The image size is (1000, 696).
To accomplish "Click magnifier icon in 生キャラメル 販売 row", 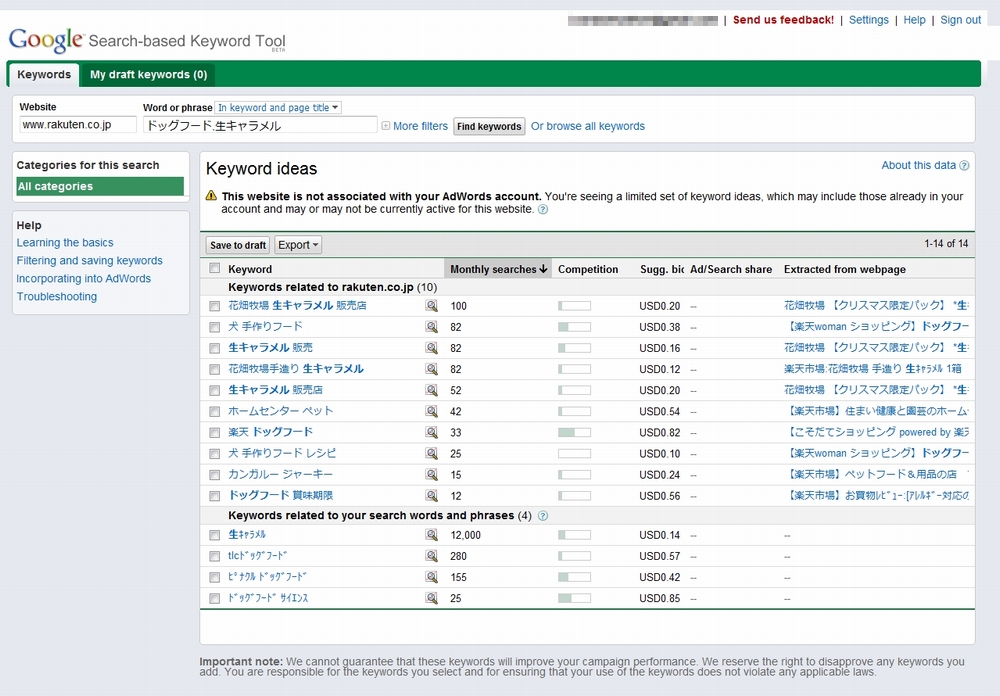I will coord(432,348).
